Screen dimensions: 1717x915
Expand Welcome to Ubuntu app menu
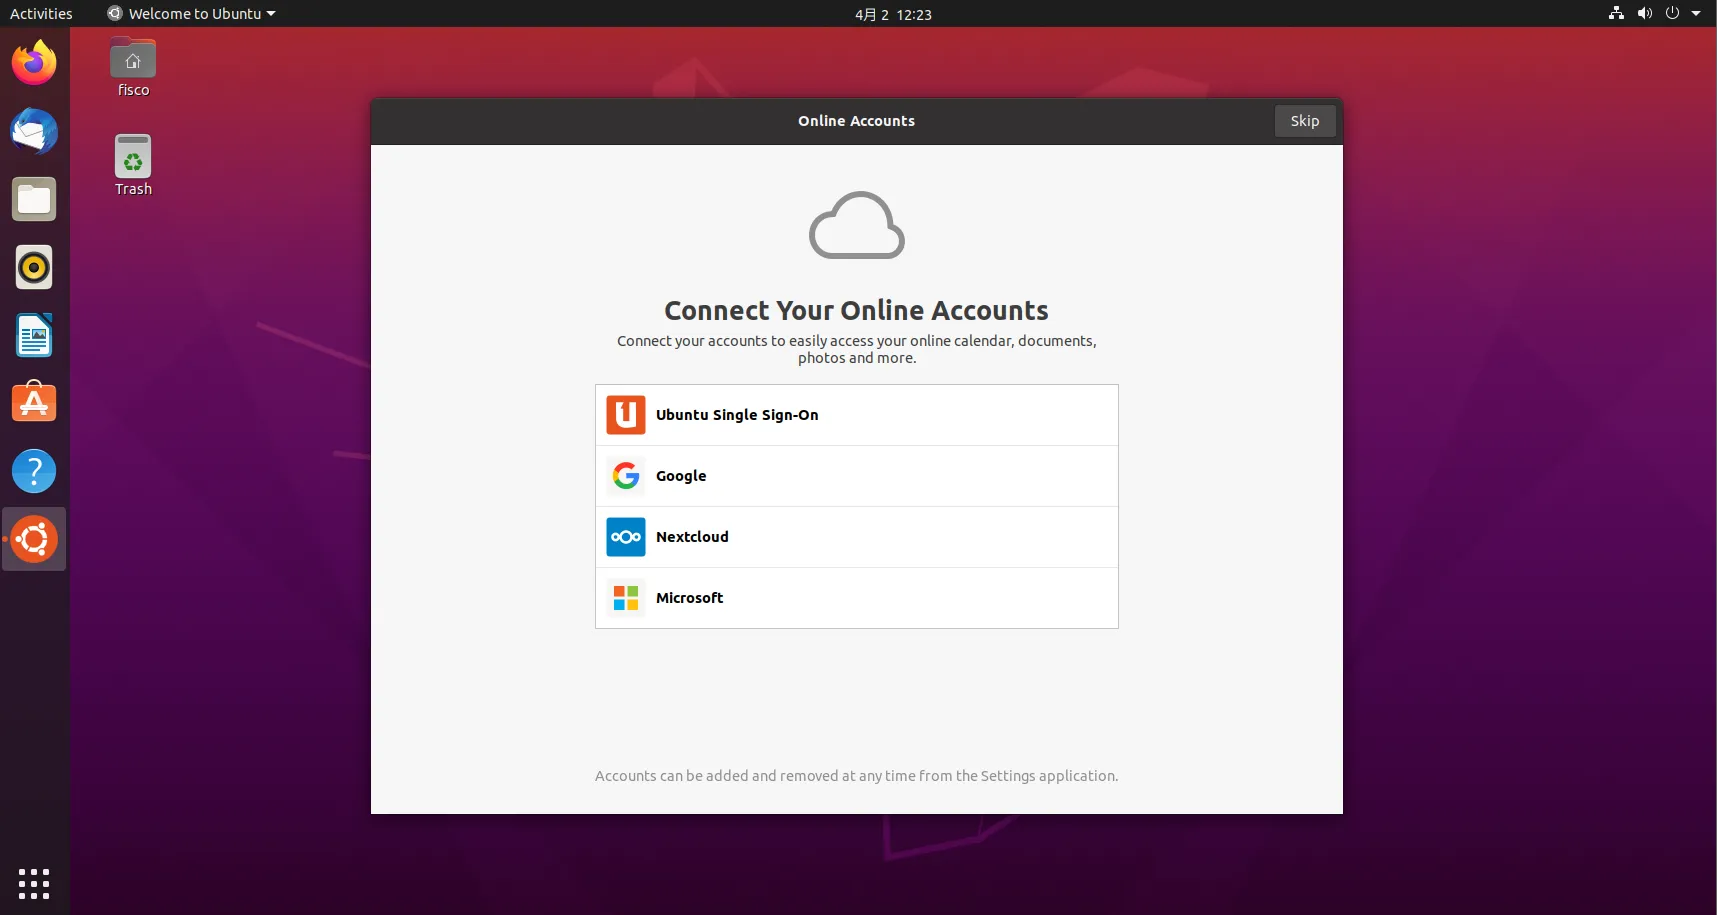click(x=191, y=14)
